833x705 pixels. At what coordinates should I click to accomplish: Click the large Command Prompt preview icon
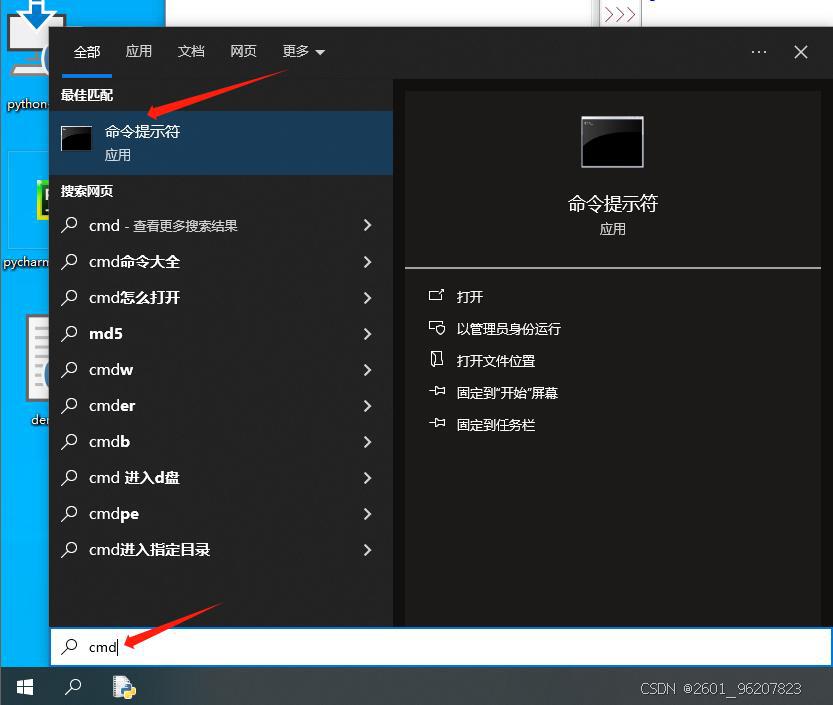tap(612, 142)
